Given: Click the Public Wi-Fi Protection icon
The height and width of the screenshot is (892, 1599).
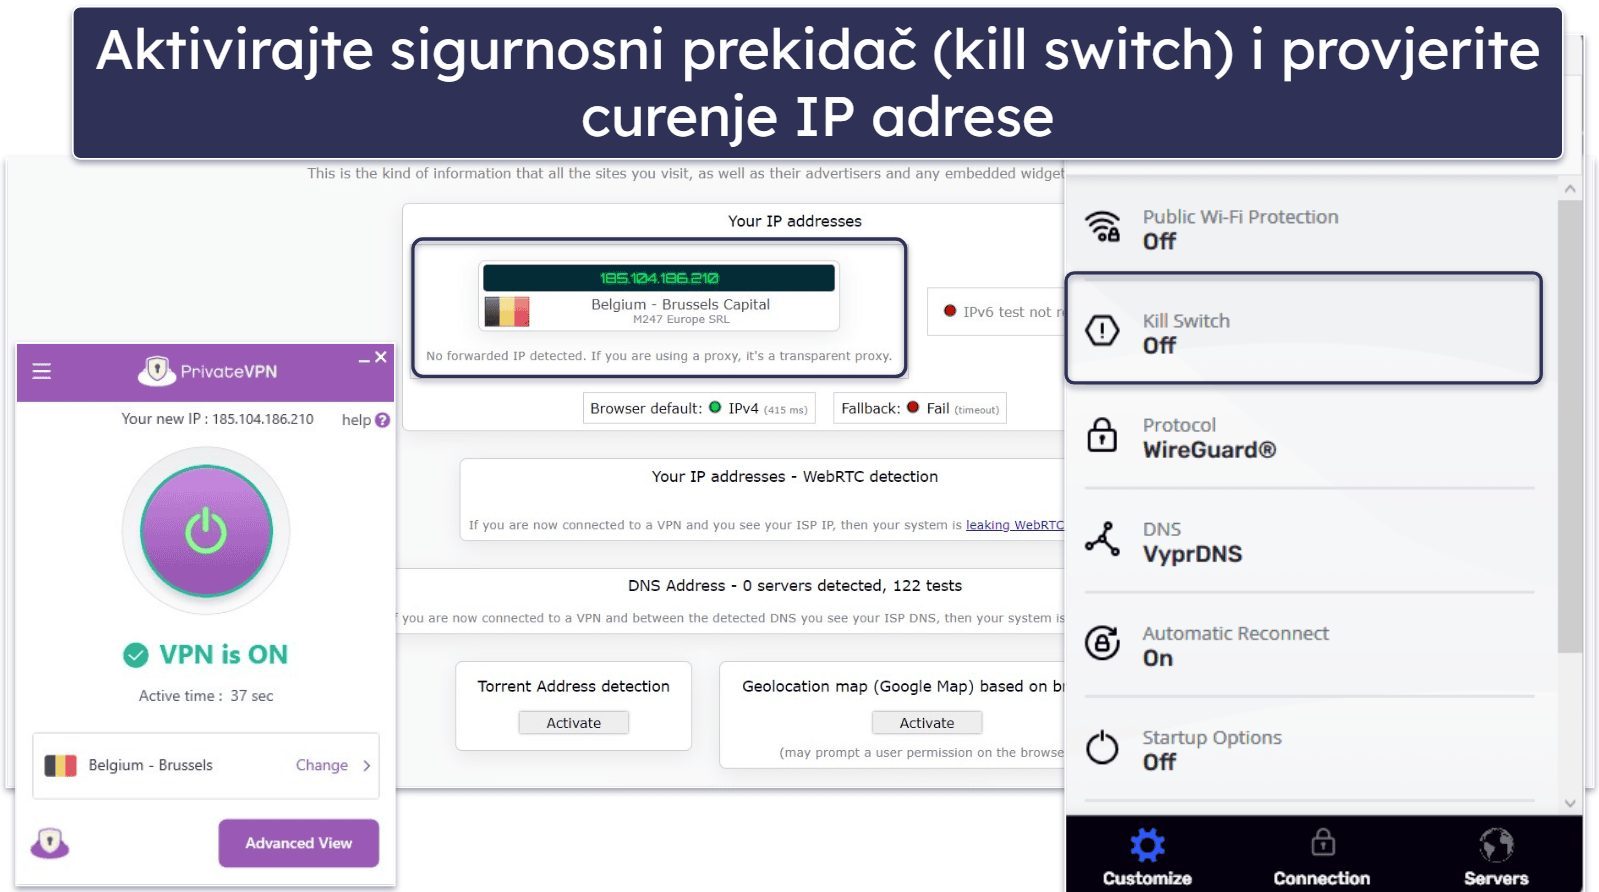Looking at the screenshot, I should coord(1103,228).
